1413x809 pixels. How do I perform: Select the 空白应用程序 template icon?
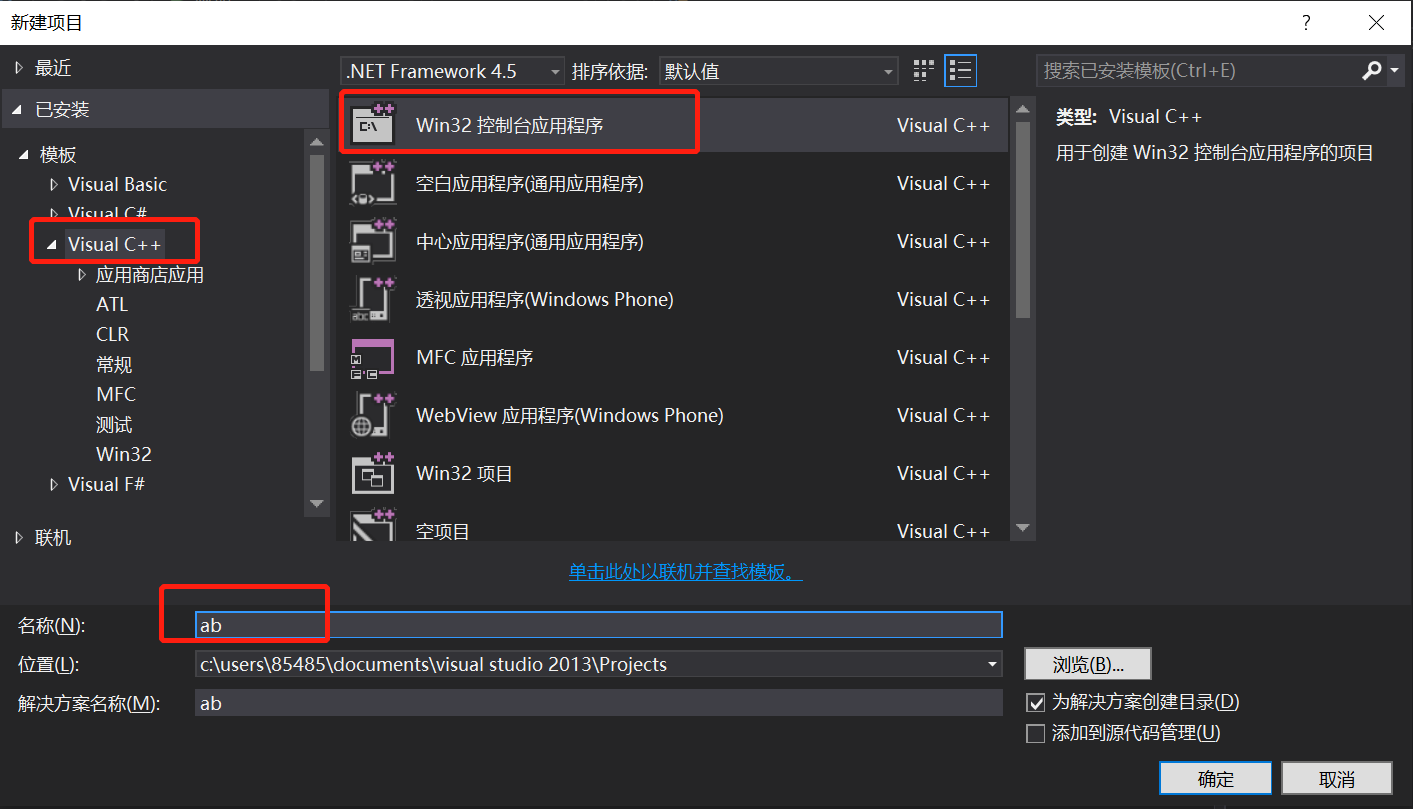[x=373, y=183]
